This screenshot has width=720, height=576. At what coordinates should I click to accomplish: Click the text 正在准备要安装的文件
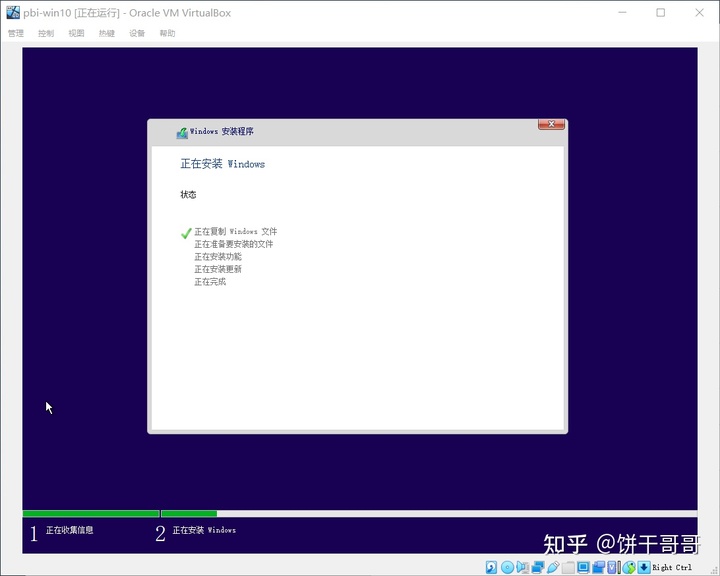pyautogui.click(x=234, y=244)
